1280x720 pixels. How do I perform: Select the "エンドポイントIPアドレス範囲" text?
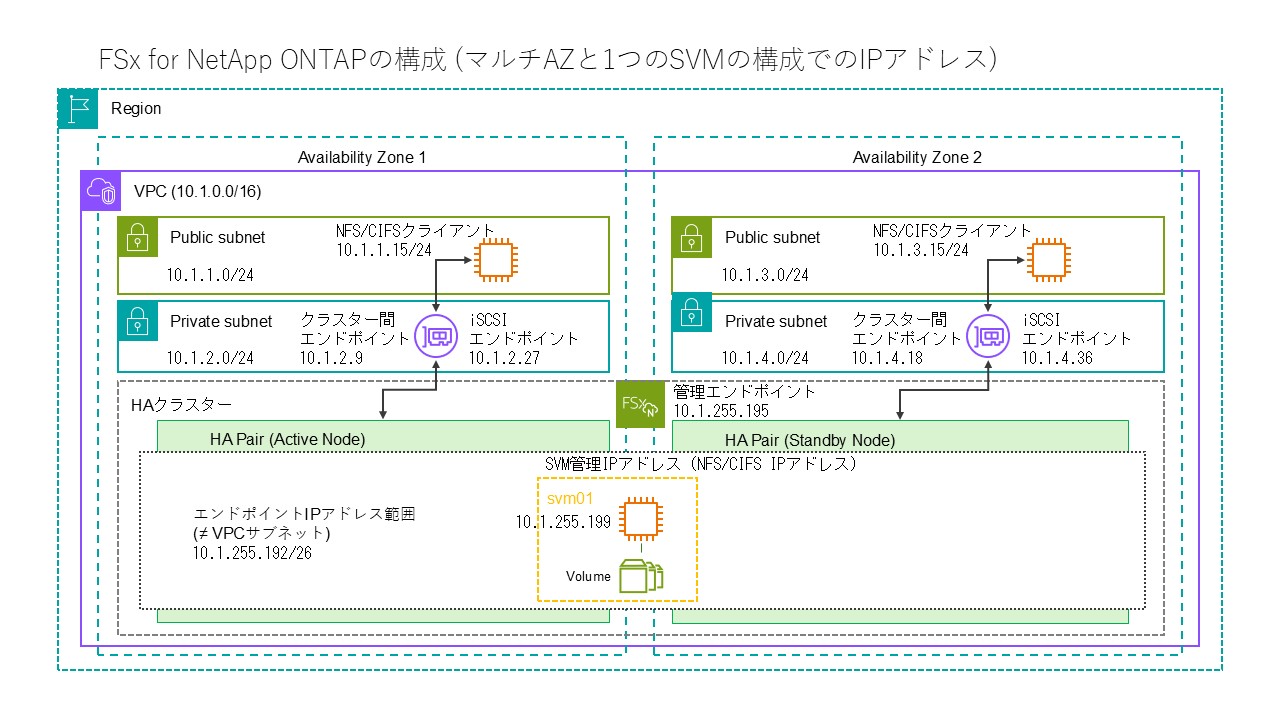click(x=304, y=514)
